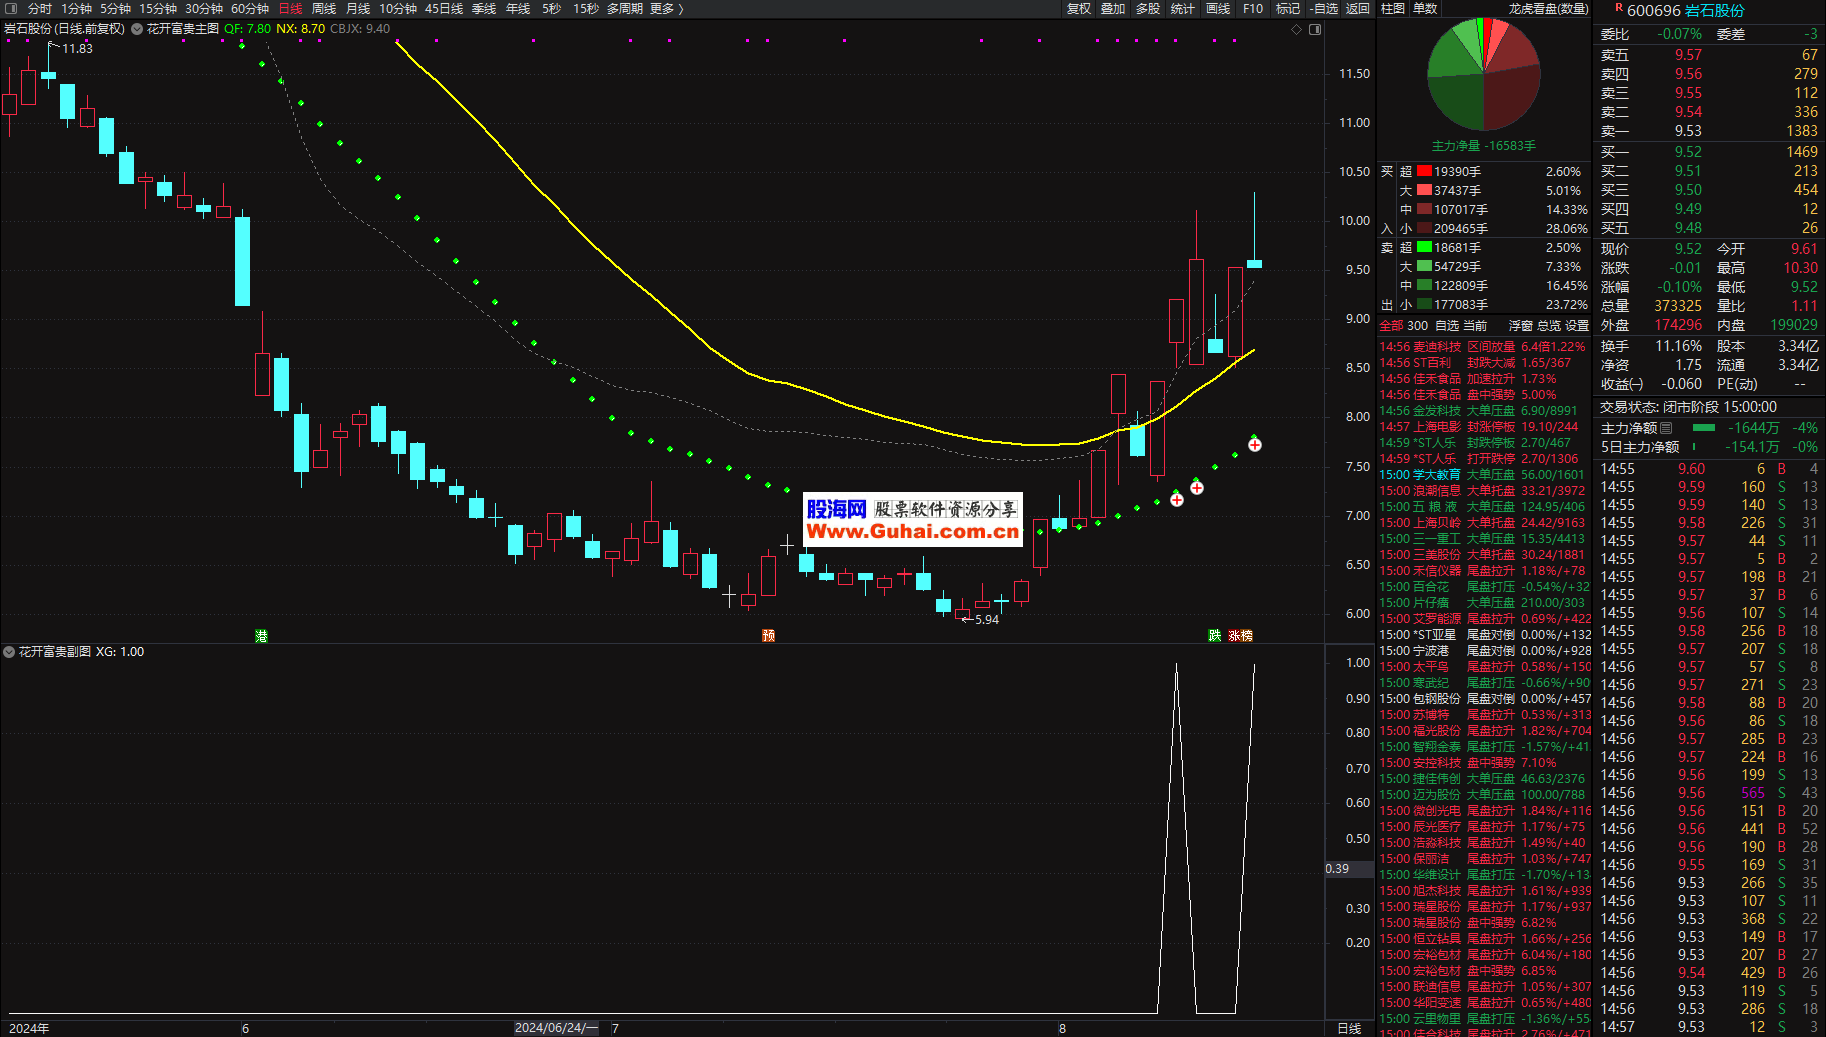Image resolution: width=1826 pixels, height=1037 pixels.
Task: Toggle the 浮窗 floating window option
Action: [1520, 326]
